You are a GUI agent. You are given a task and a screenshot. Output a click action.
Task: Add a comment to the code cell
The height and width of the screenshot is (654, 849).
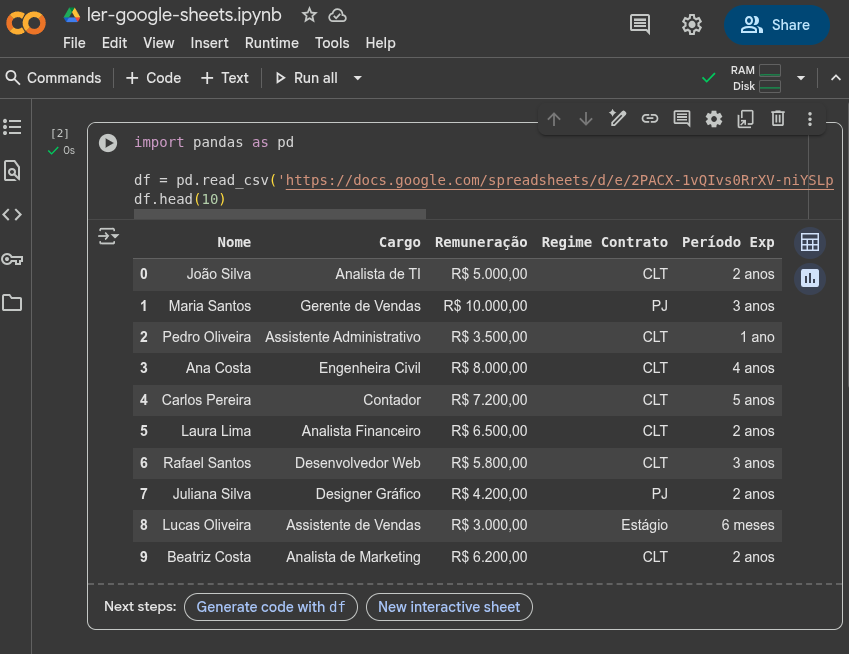(682, 118)
